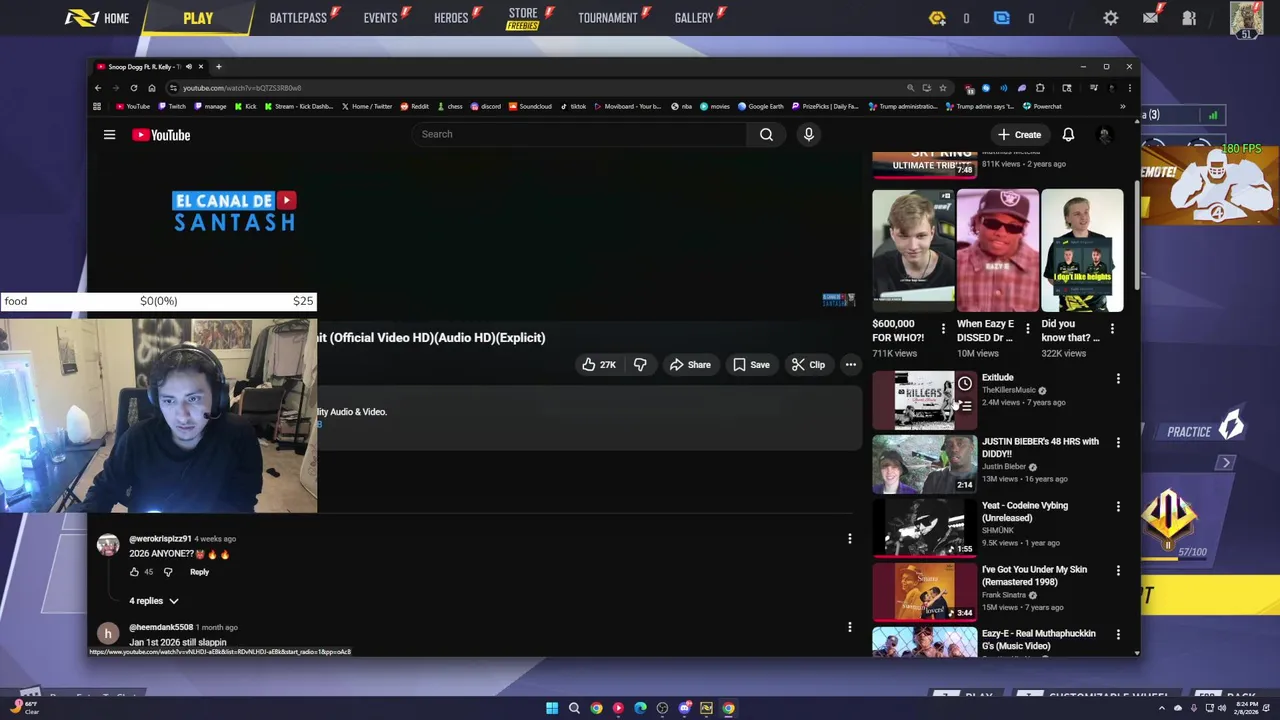Add Exitlude to queue icon
The image size is (1280, 720).
965,405
